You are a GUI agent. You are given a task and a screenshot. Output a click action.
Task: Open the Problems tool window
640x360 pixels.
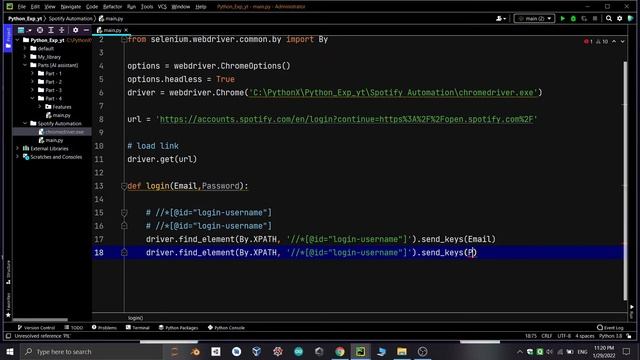click(x=104, y=327)
